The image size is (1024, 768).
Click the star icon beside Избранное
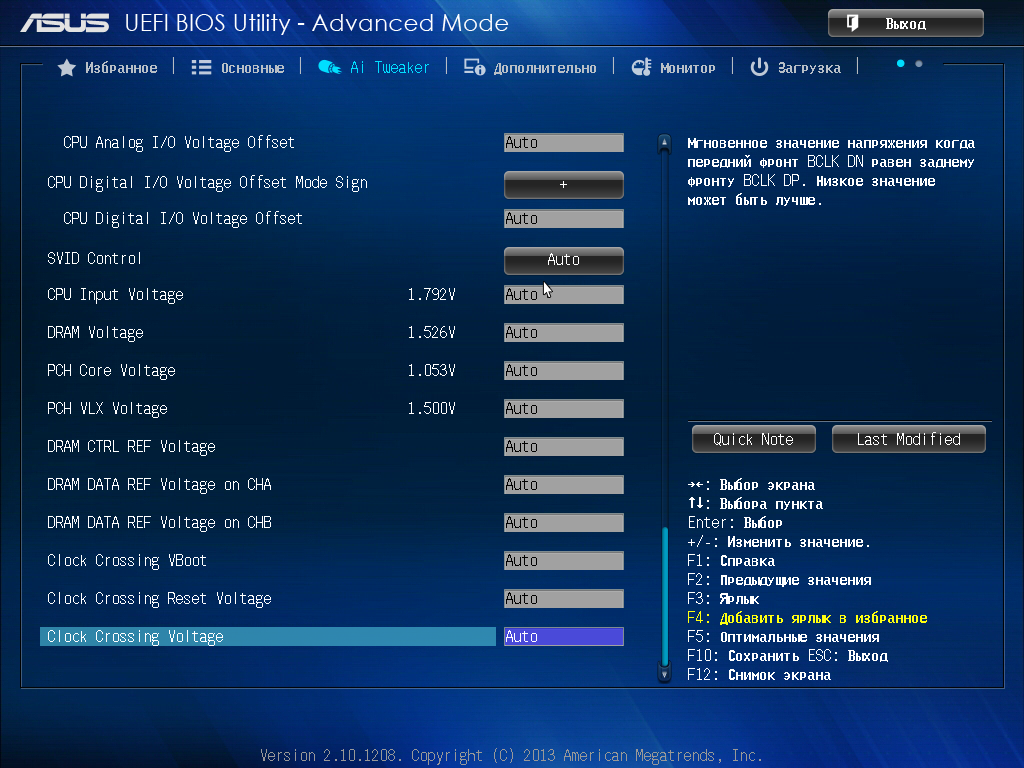coord(67,67)
